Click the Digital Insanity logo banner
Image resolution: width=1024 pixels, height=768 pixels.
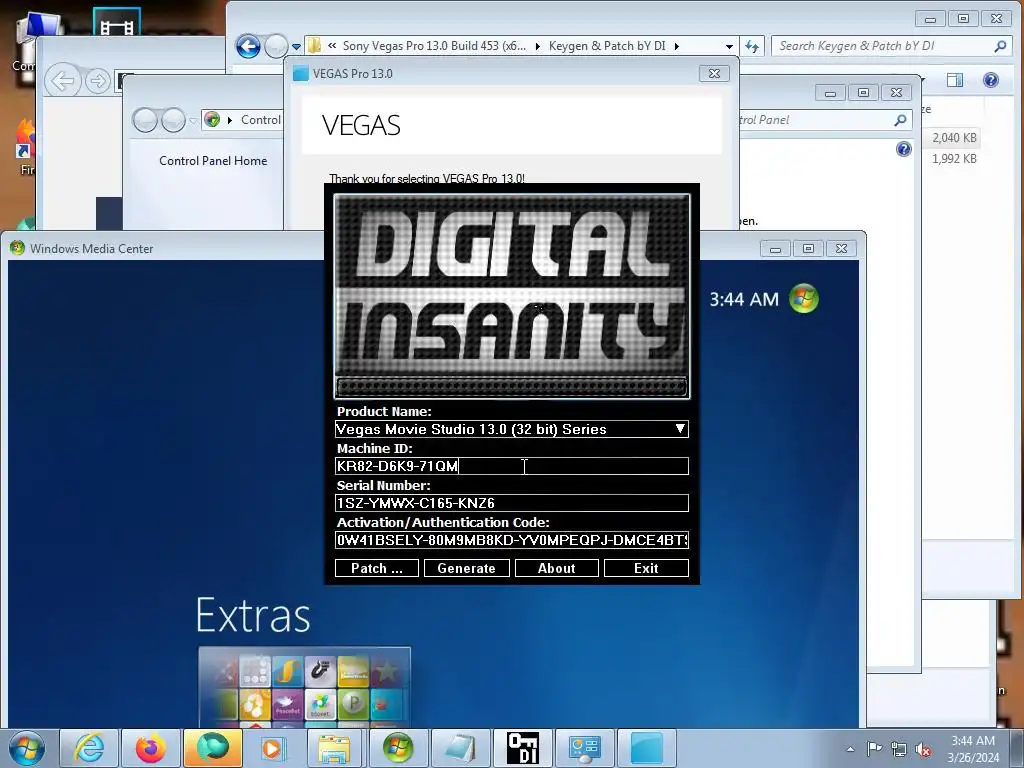click(x=511, y=296)
